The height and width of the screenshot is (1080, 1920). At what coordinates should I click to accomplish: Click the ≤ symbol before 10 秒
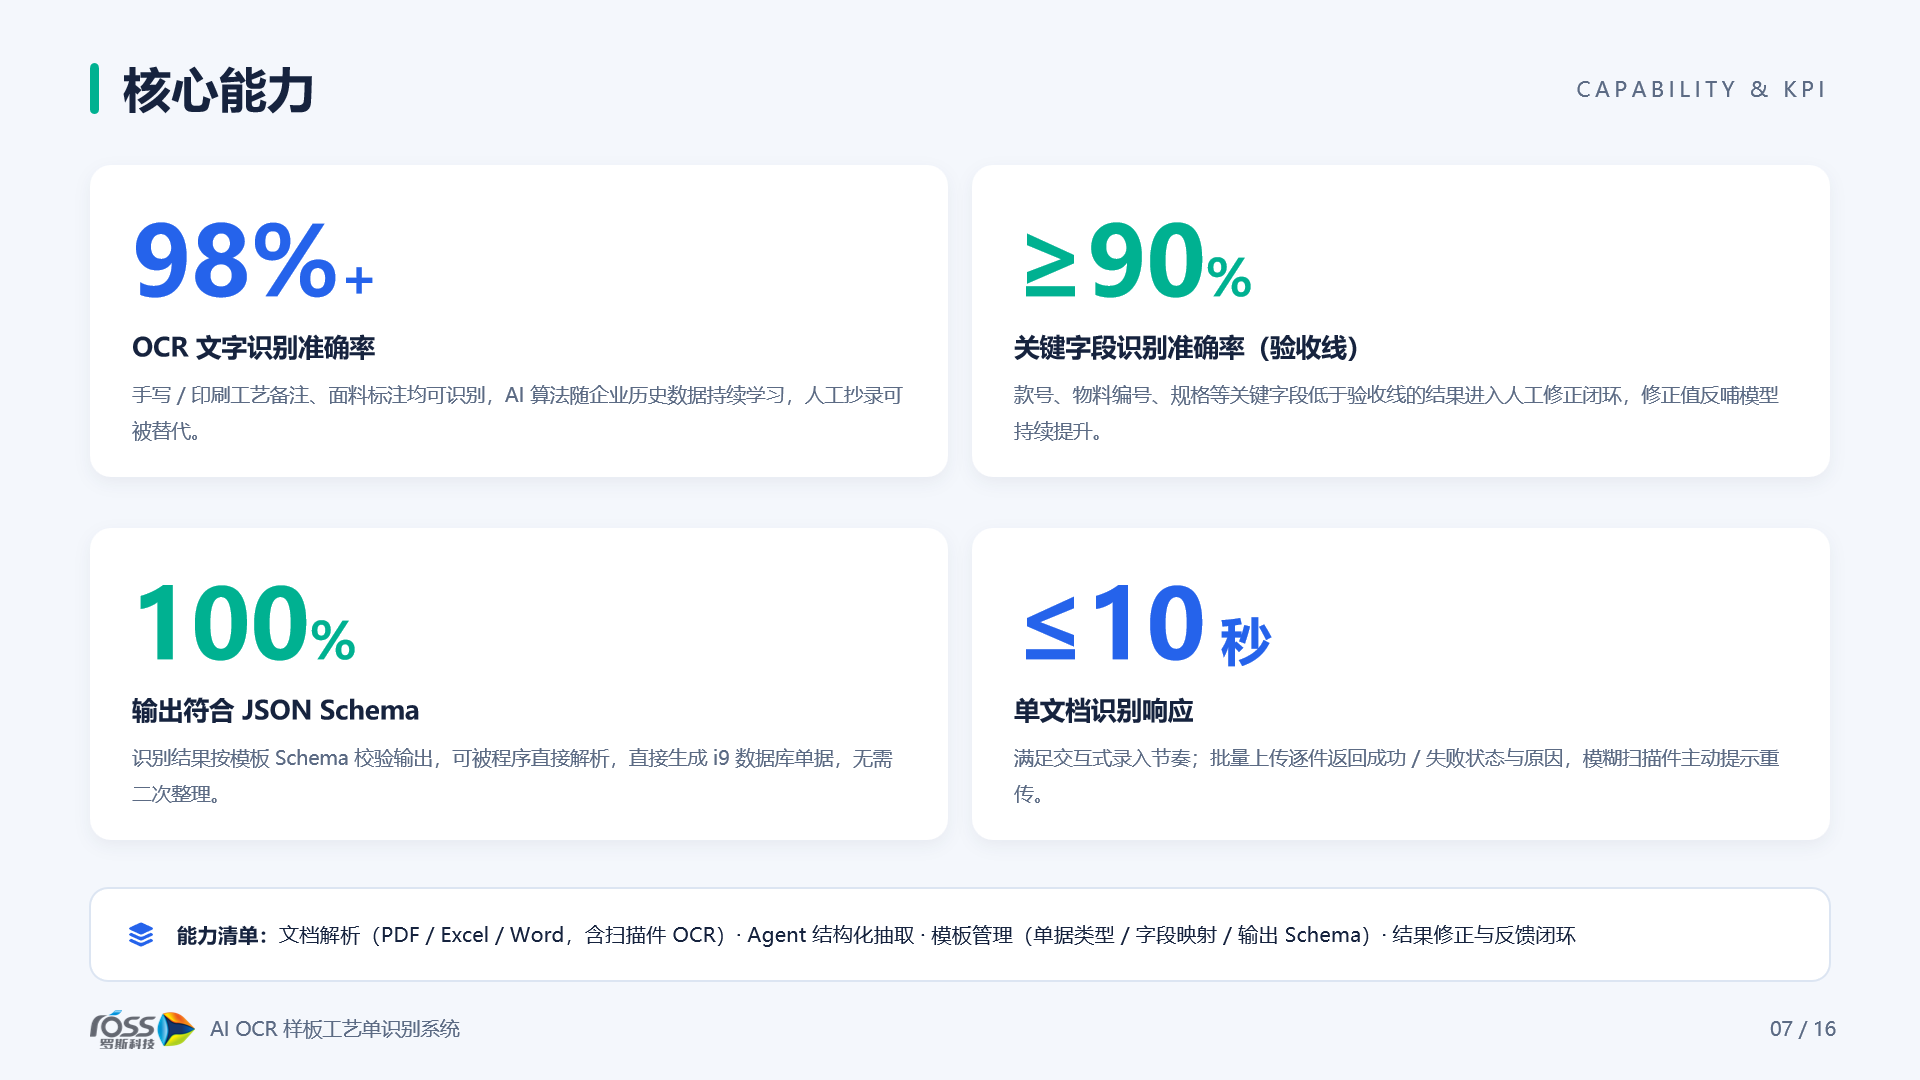pyautogui.click(x=1049, y=627)
